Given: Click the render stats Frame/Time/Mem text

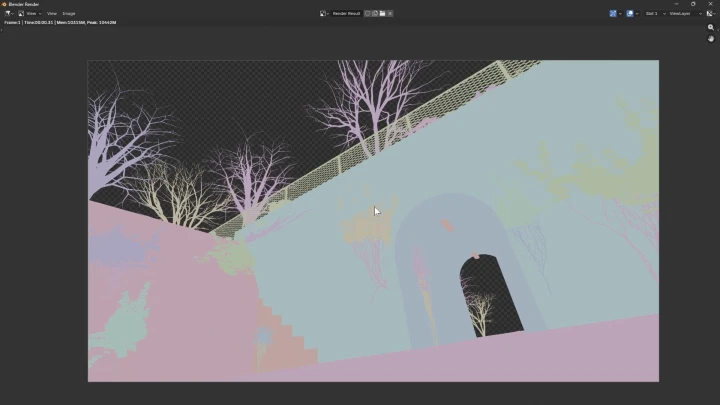Looking at the screenshot, I should 60,22.
